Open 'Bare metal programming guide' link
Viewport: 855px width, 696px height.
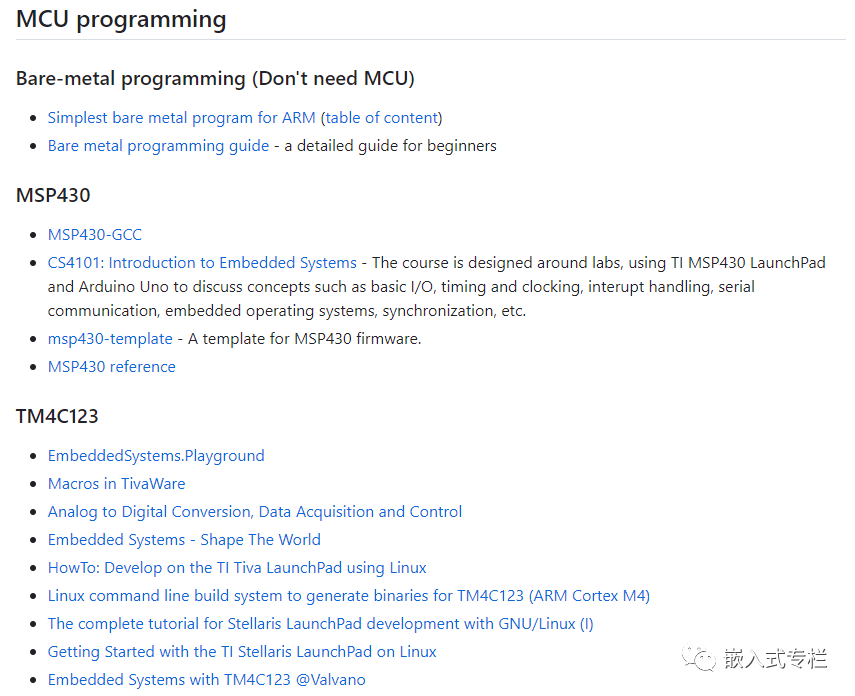158,146
